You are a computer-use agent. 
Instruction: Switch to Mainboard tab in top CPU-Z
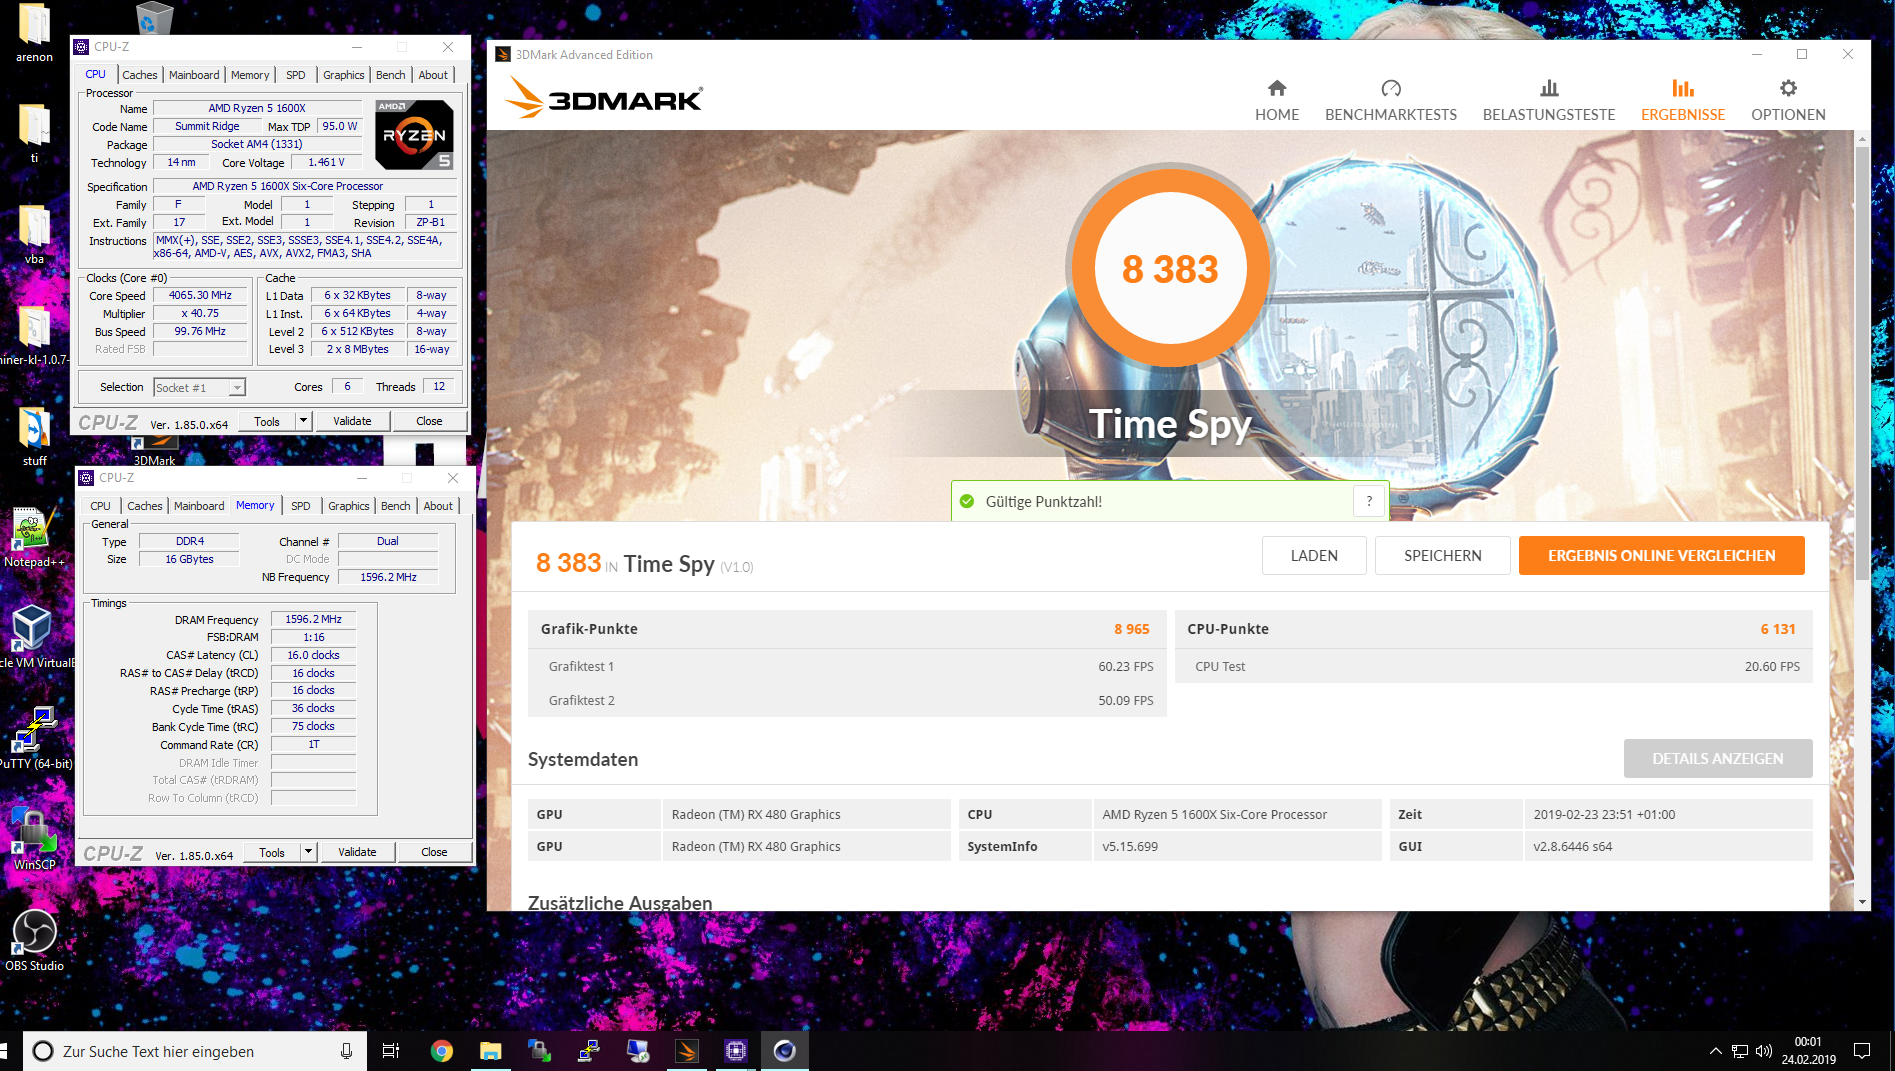point(194,75)
